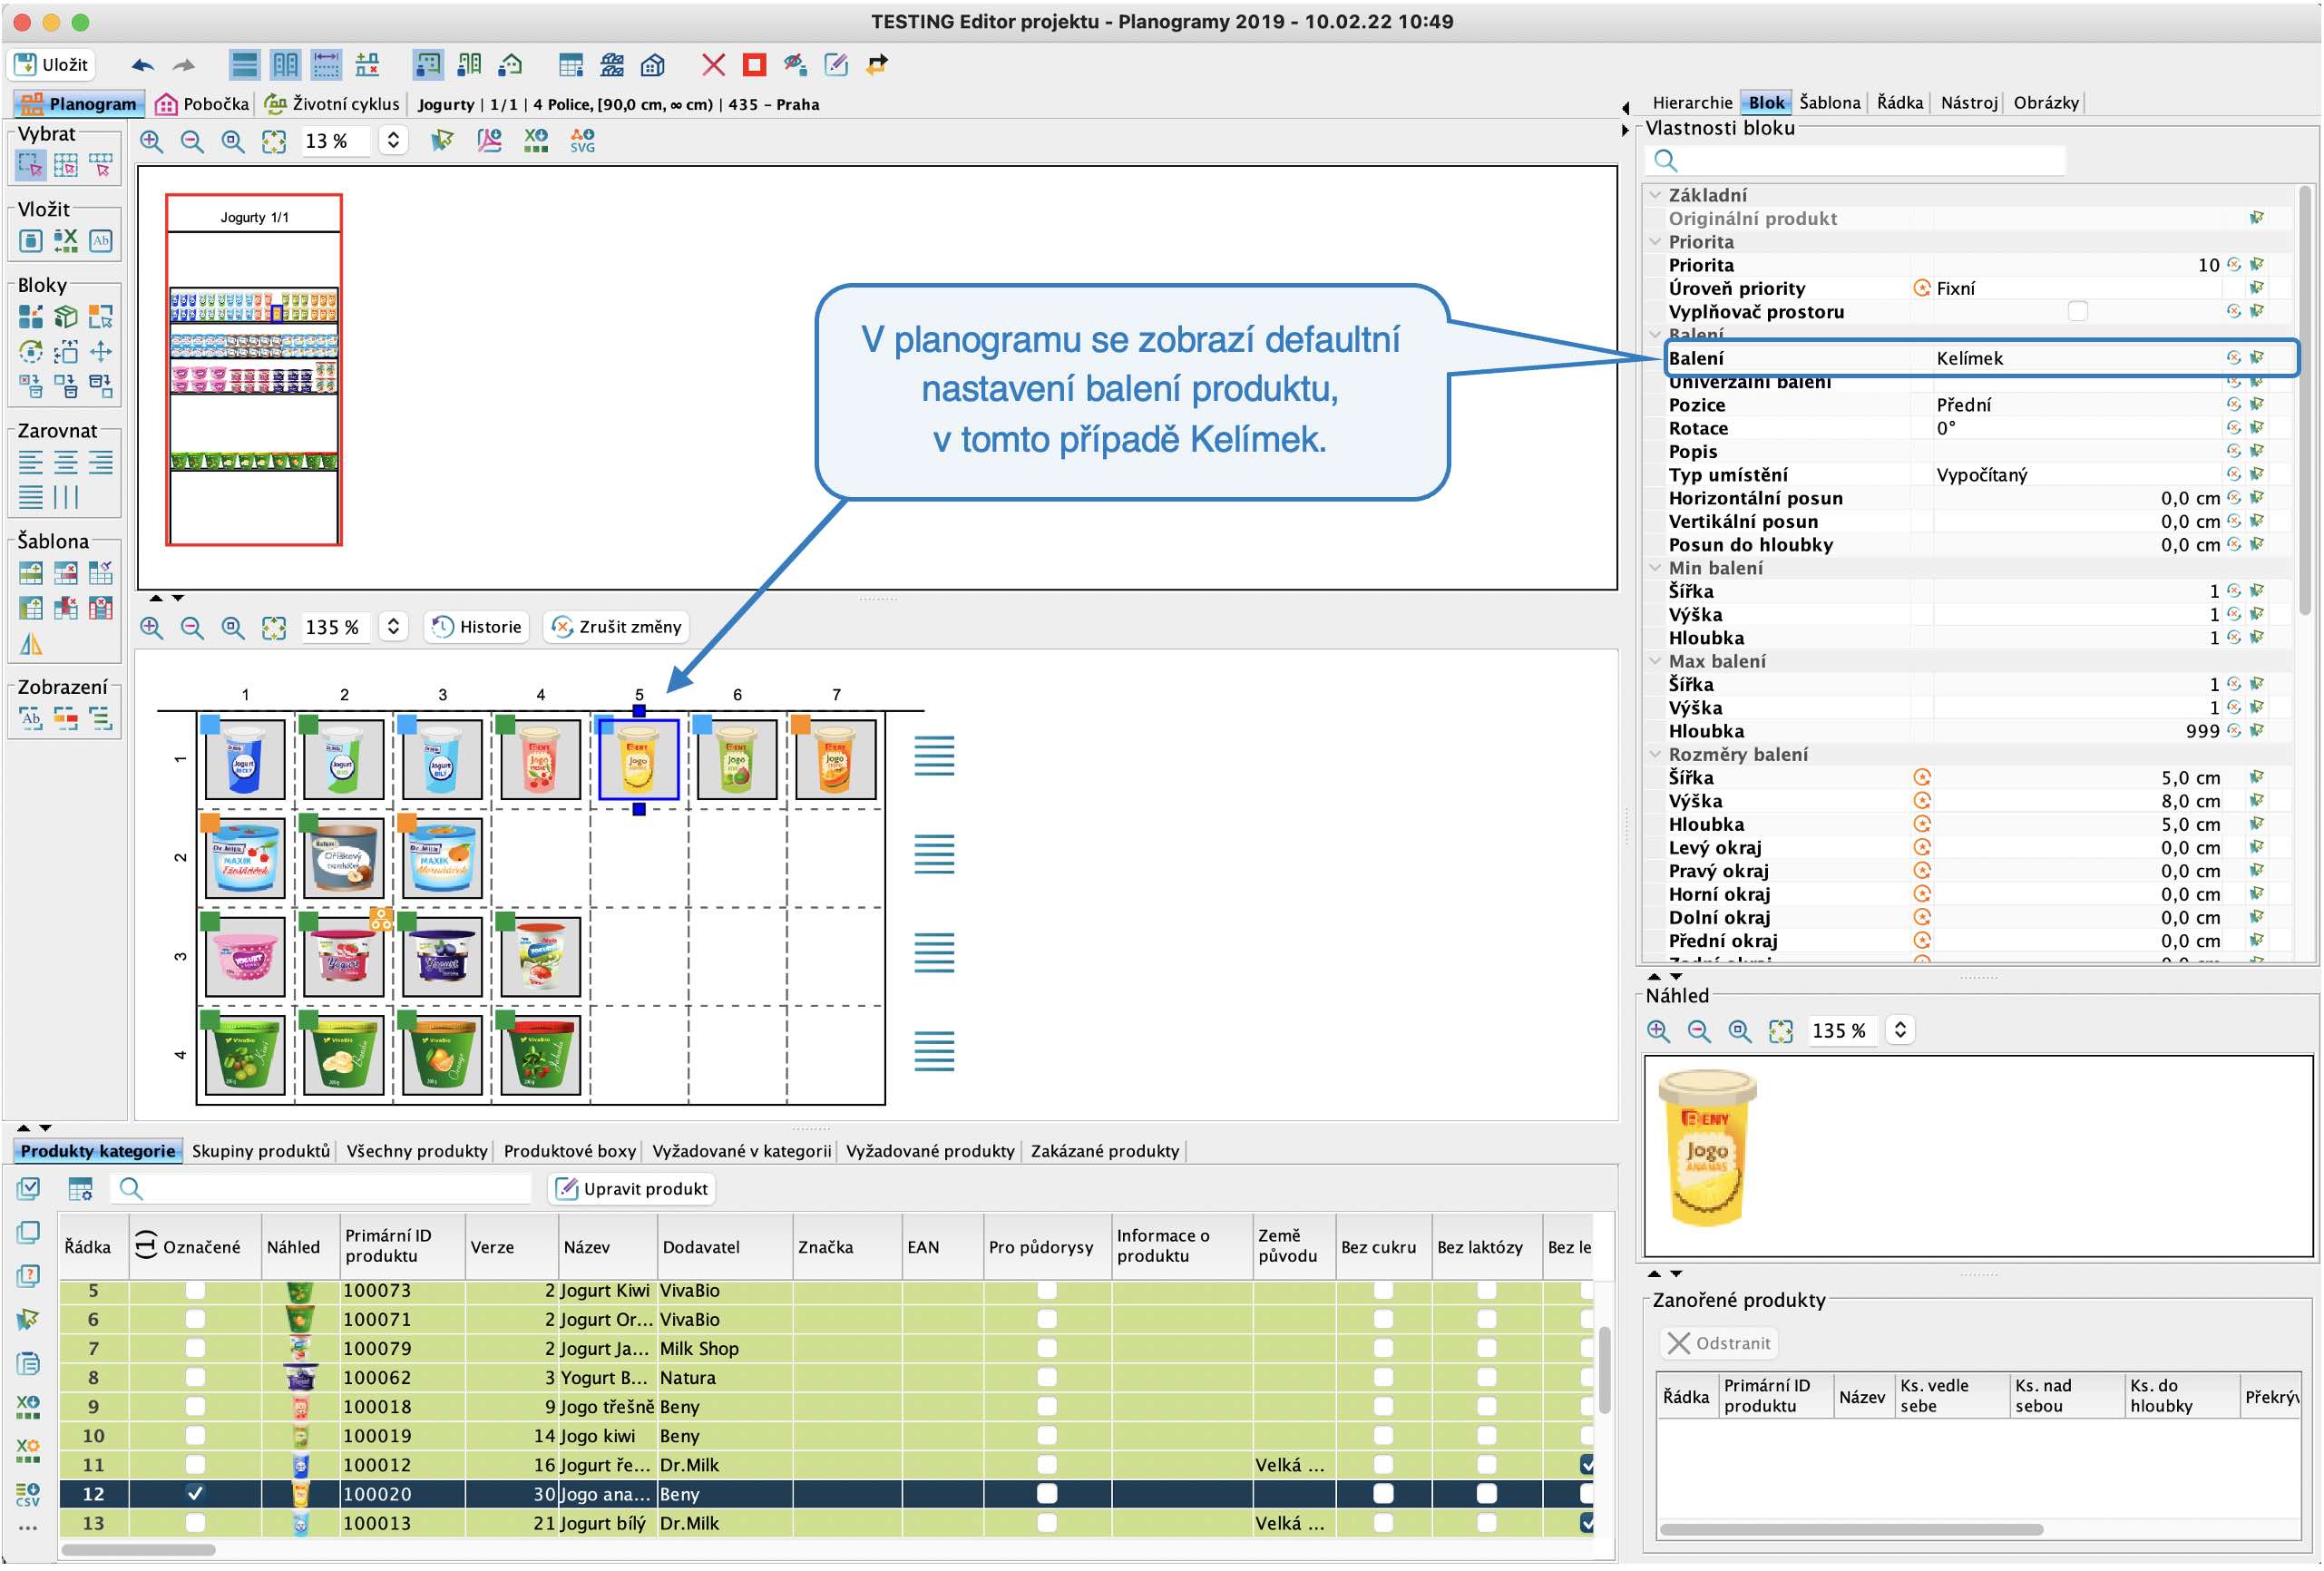
Task: Click first display icon under Zobrazení
Action: 30,718
